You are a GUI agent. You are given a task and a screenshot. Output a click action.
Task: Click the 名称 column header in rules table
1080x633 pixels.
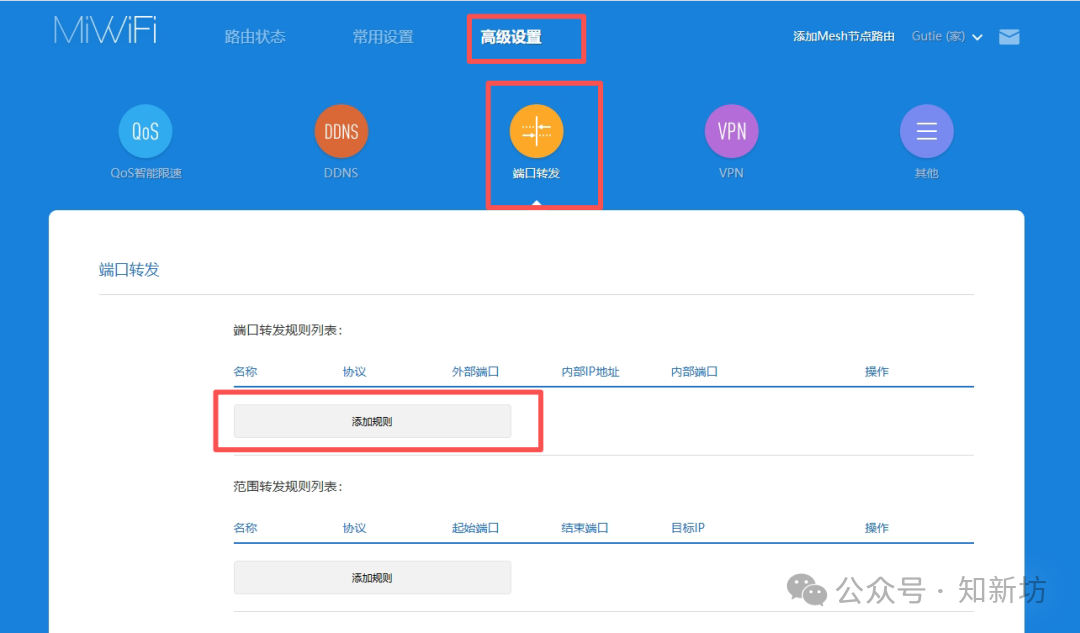pos(245,371)
